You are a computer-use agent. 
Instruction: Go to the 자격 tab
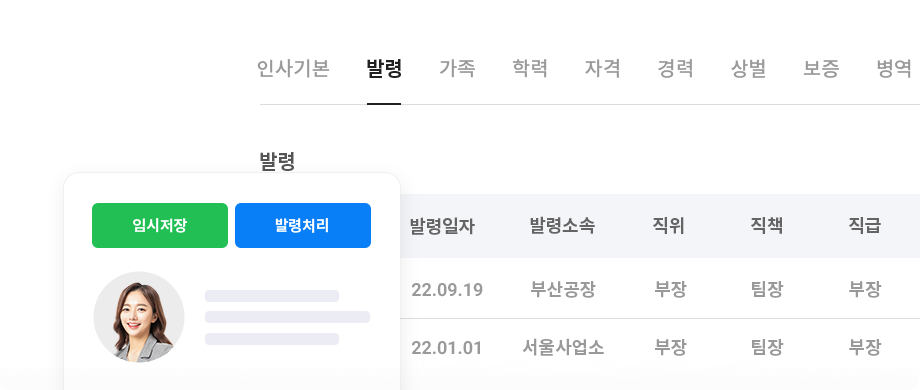tap(602, 69)
